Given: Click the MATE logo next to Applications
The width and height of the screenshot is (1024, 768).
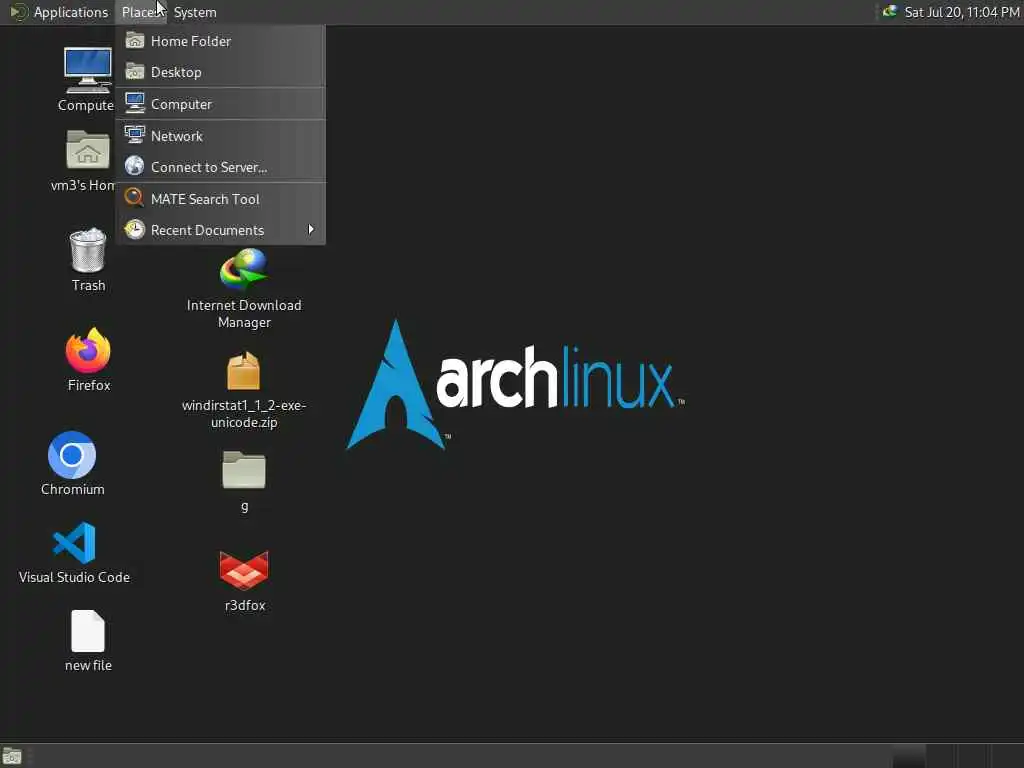Looking at the screenshot, I should tap(18, 12).
